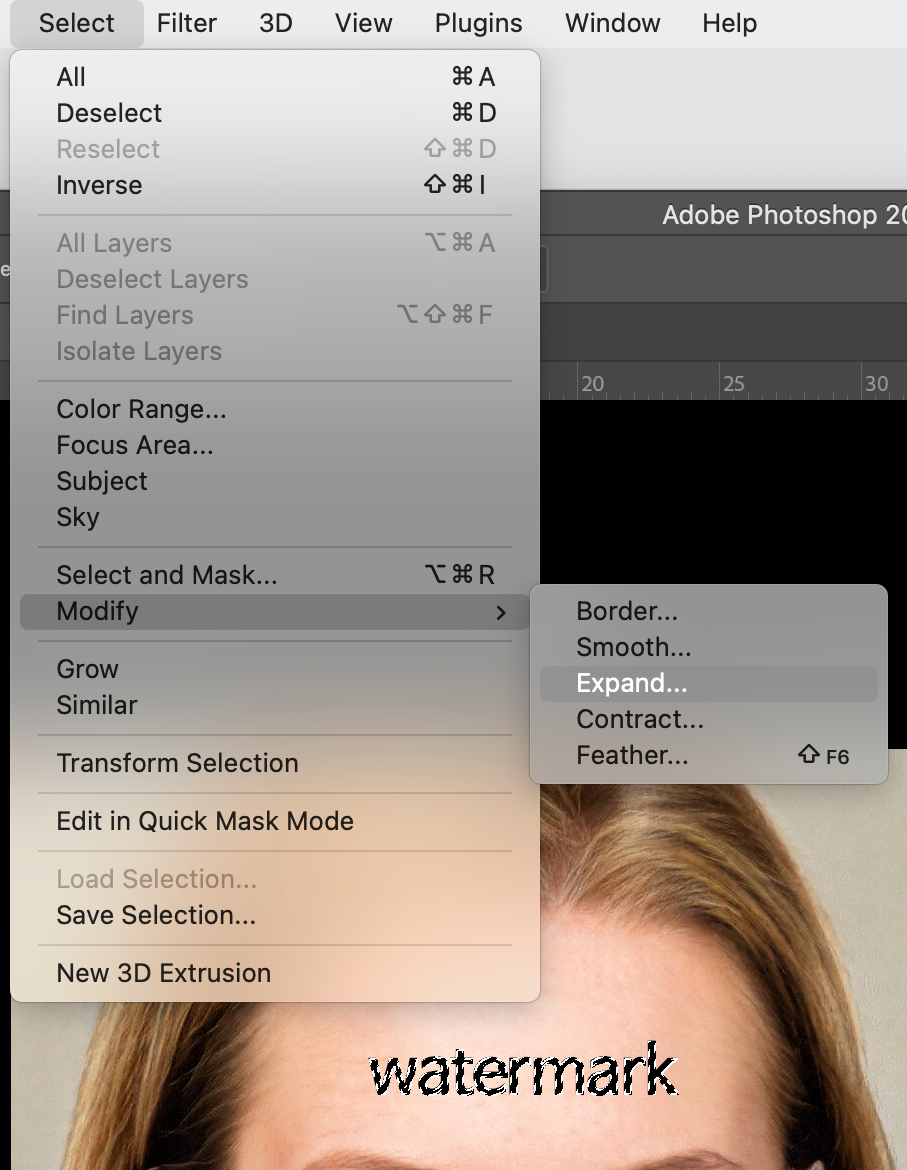Open the View menu
Screen dimensions: 907x1170
pos(363,23)
